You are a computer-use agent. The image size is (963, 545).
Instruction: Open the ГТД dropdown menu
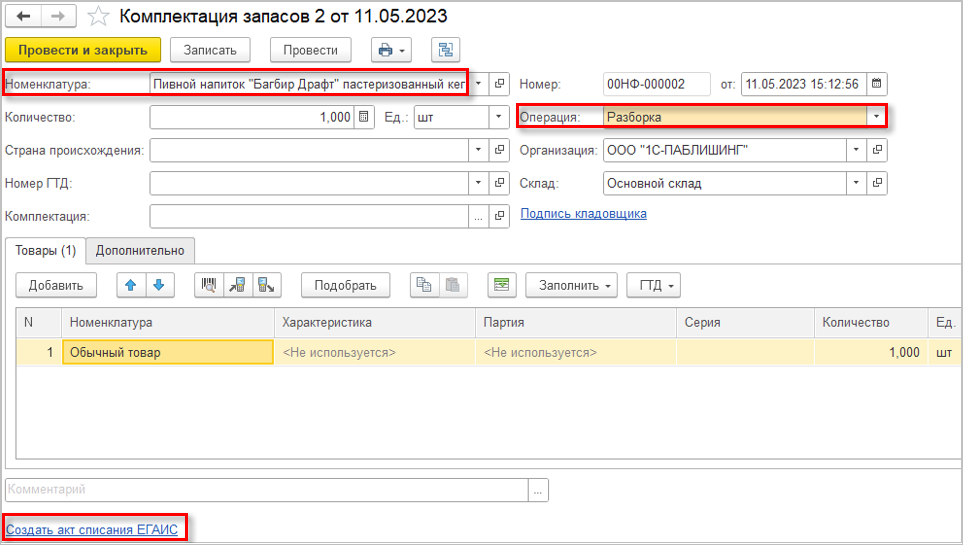[653, 285]
